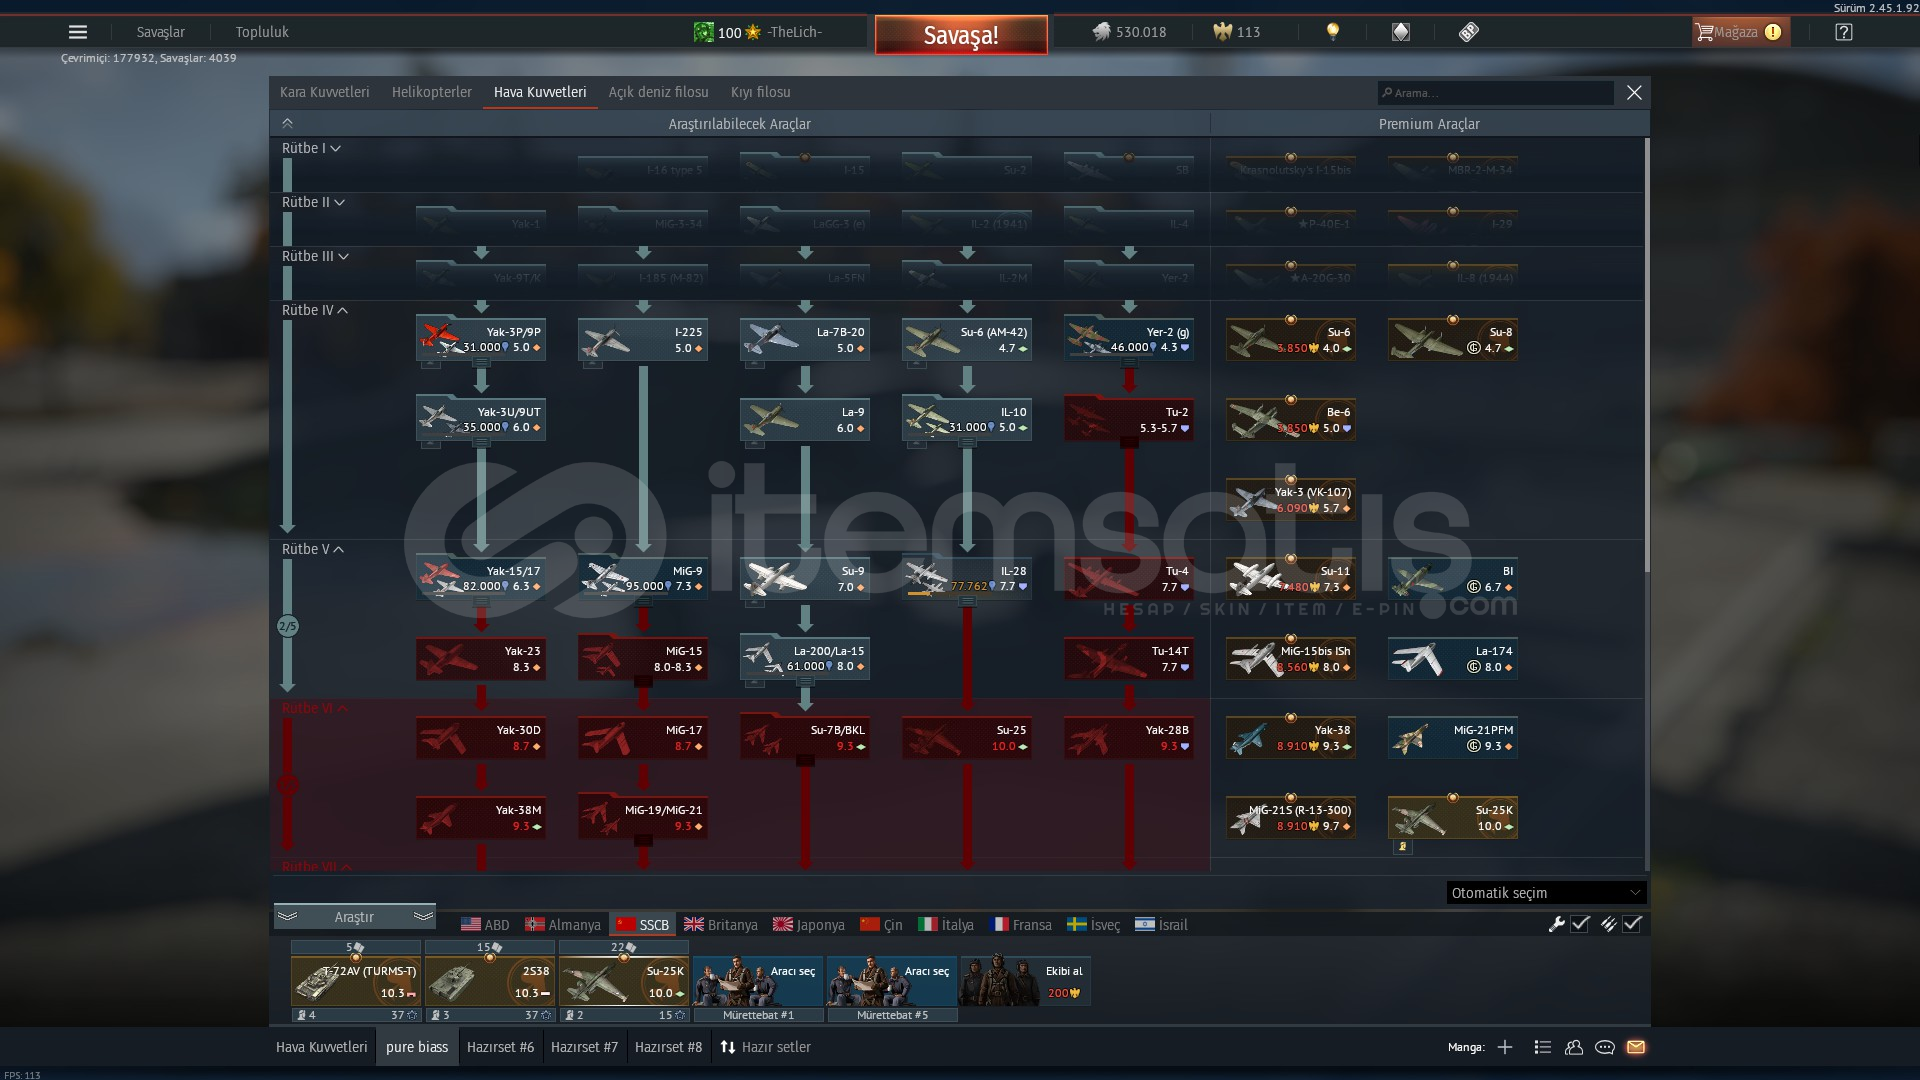
Task: Click the Savaşa! battle button
Action: tap(961, 35)
